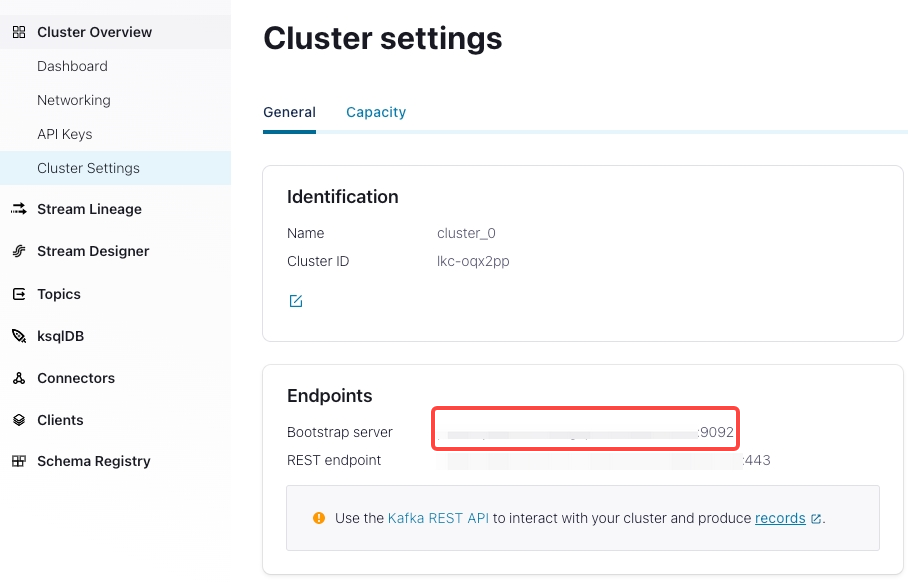Viewport: 908px width, 582px height.
Task: Open Dashboard in the sidebar
Action: pyautogui.click(x=72, y=66)
